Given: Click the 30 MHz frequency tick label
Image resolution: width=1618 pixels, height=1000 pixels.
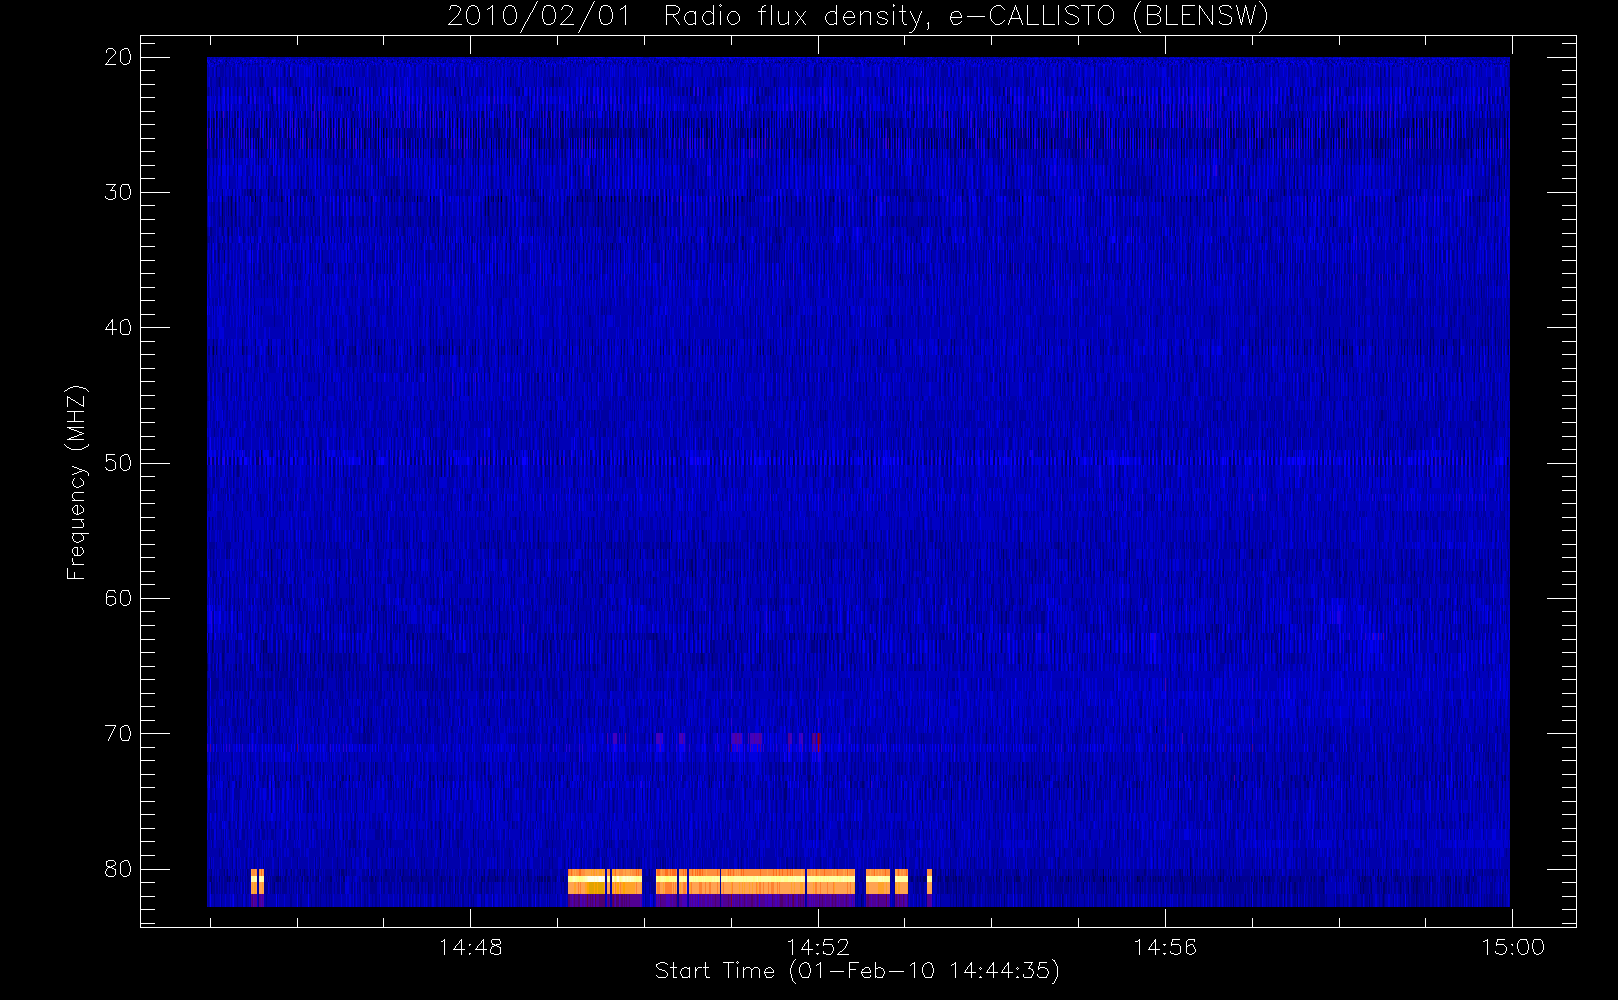Looking at the screenshot, I should click(x=119, y=192).
